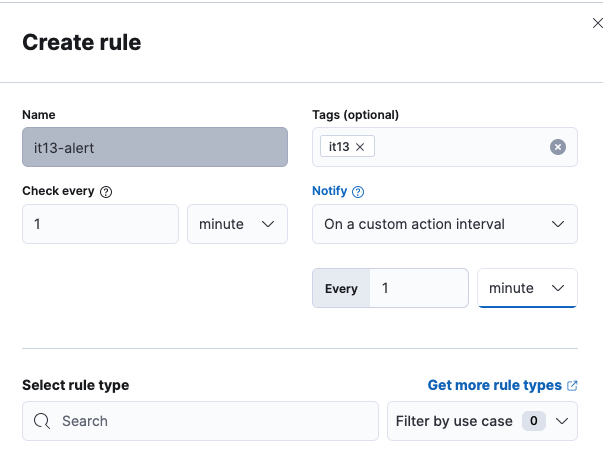Click the Every prefix label
Image resolution: width=603 pixels, height=453 pixels.
pos(341,288)
